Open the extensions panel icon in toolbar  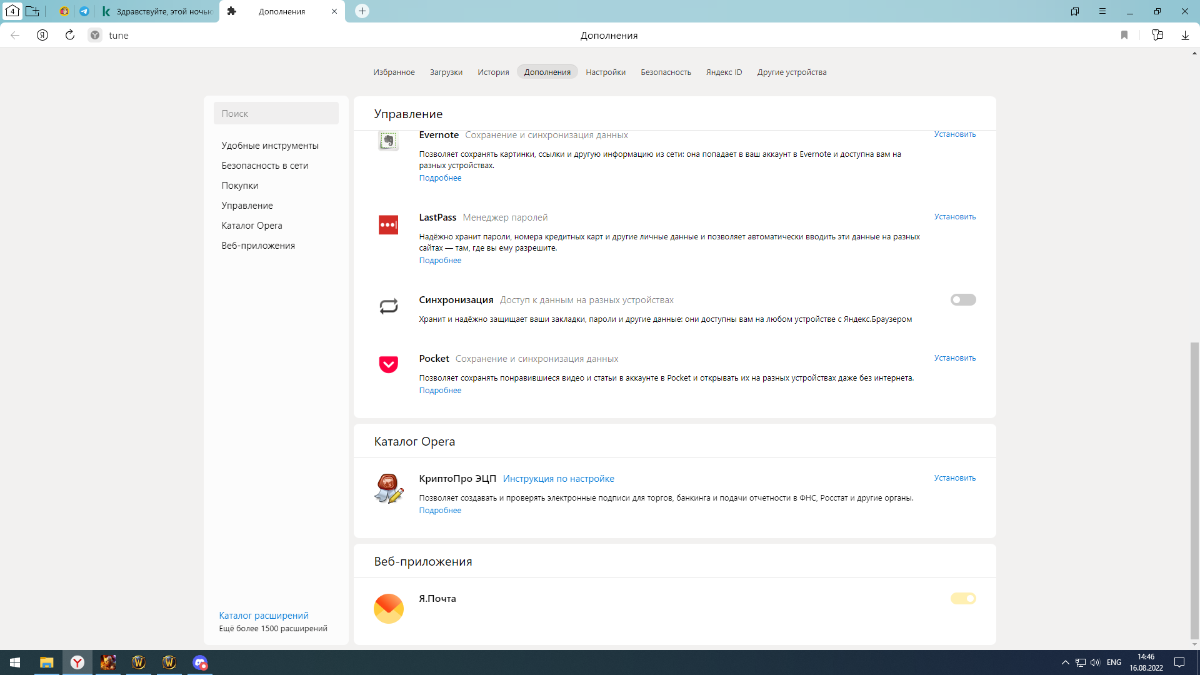(1158, 35)
